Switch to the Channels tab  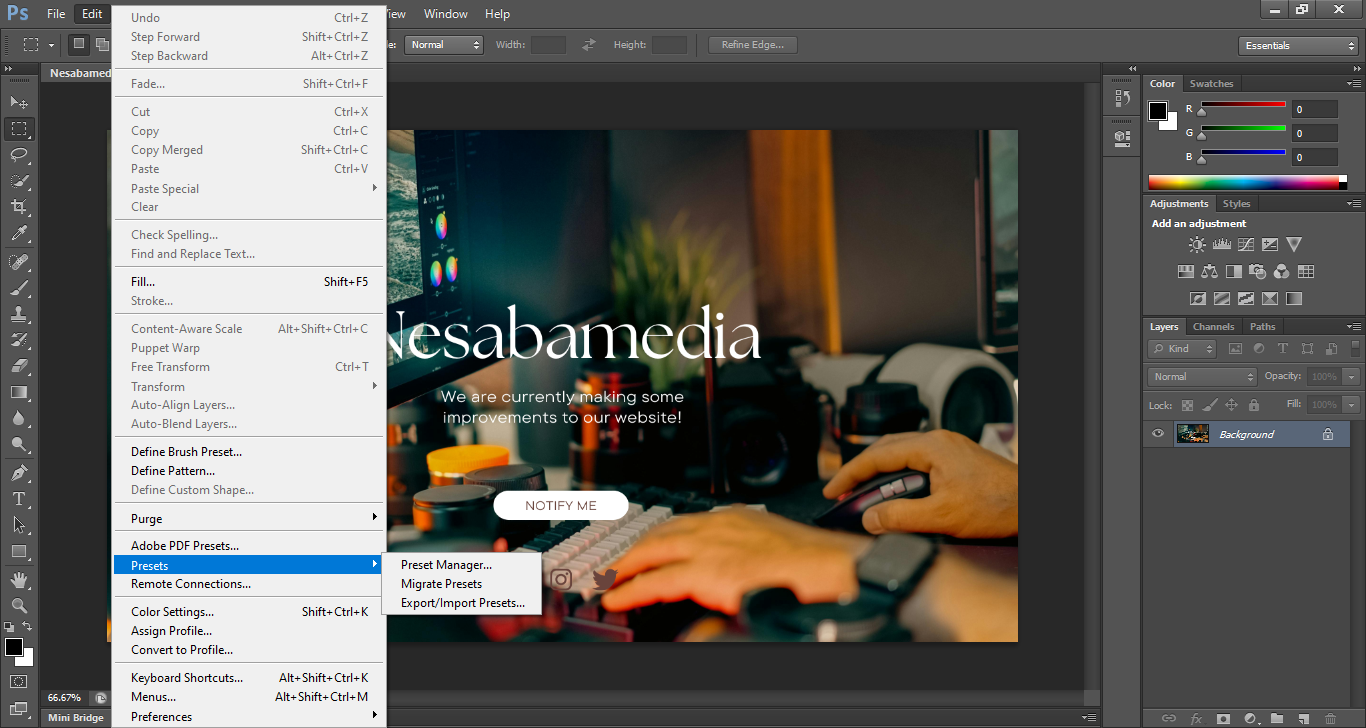pyautogui.click(x=1213, y=327)
